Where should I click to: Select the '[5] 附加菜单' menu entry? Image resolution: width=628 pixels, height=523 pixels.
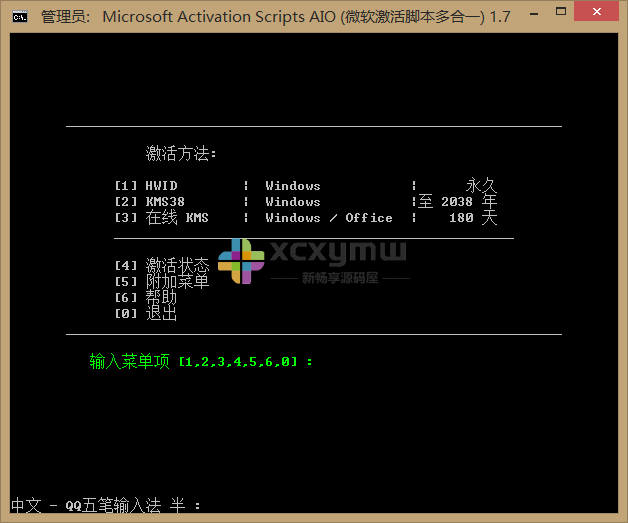click(162, 281)
